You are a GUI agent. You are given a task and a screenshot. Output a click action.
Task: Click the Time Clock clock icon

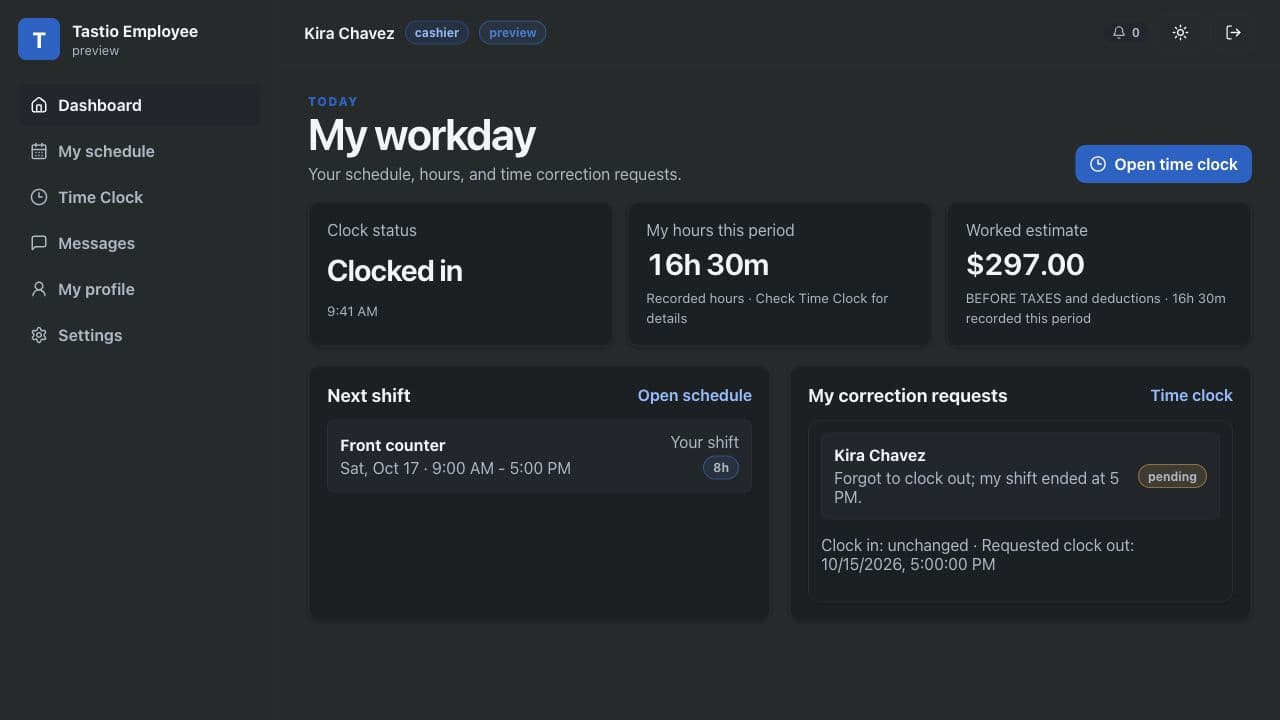click(x=39, y=197)
